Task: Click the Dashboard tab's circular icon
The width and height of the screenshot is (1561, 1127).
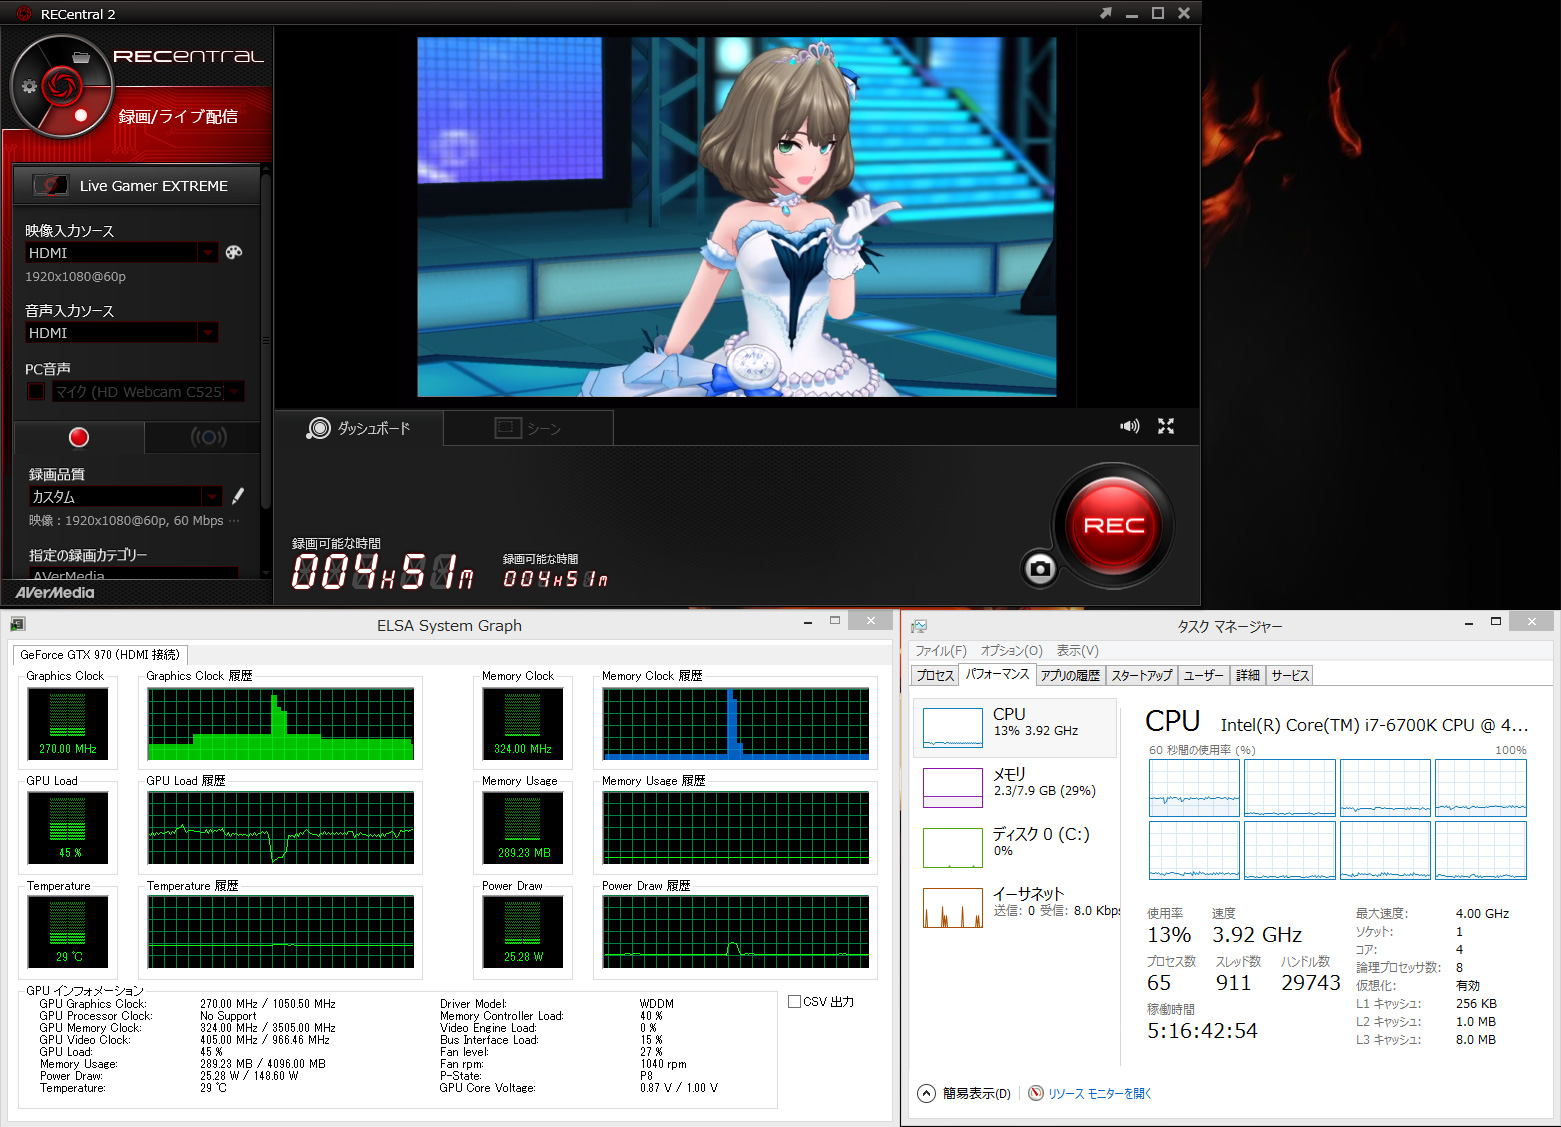Action: click(318, 428)
